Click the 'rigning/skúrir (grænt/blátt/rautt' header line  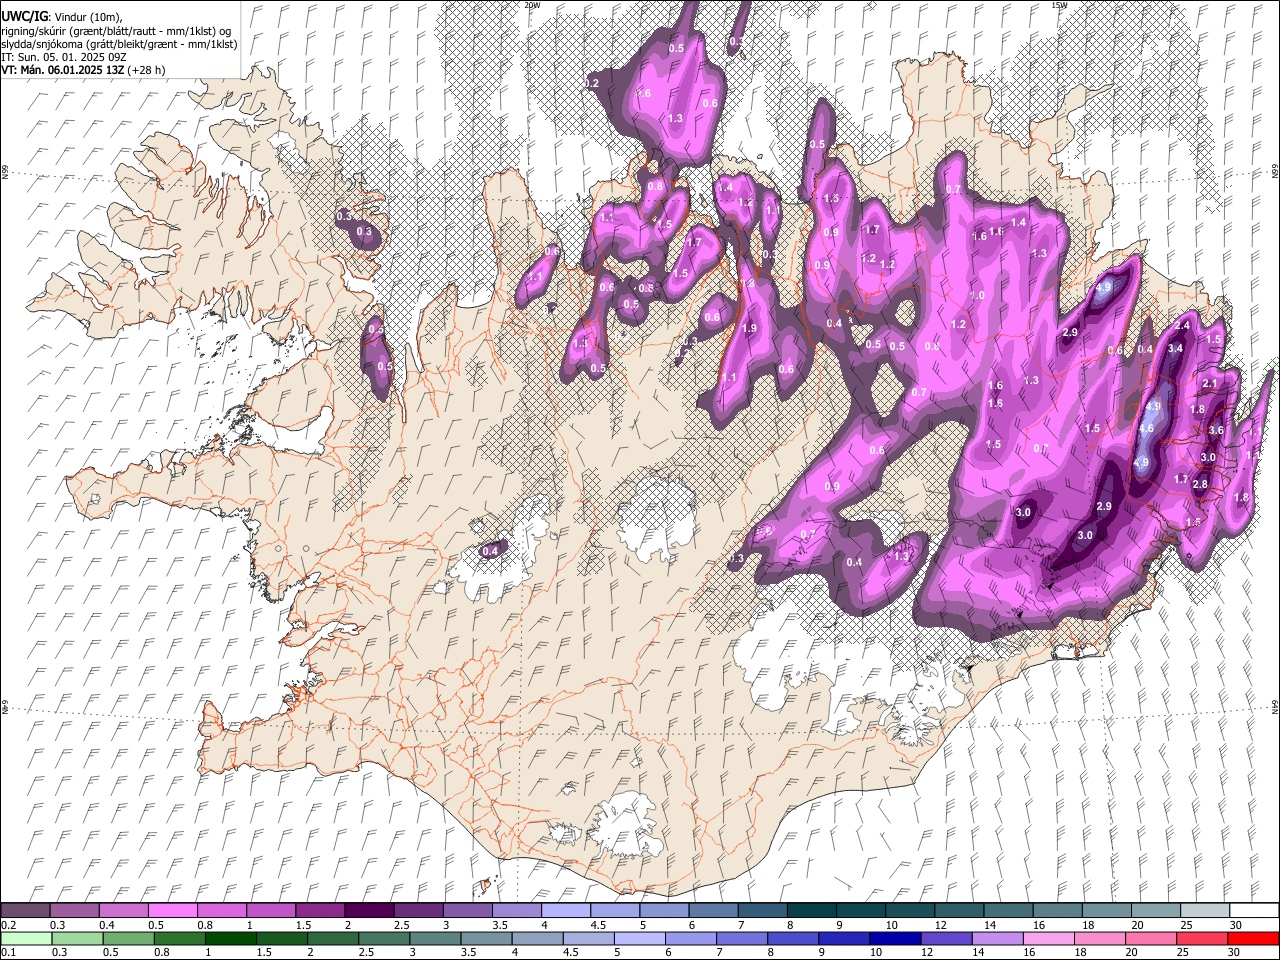(117, 31)
